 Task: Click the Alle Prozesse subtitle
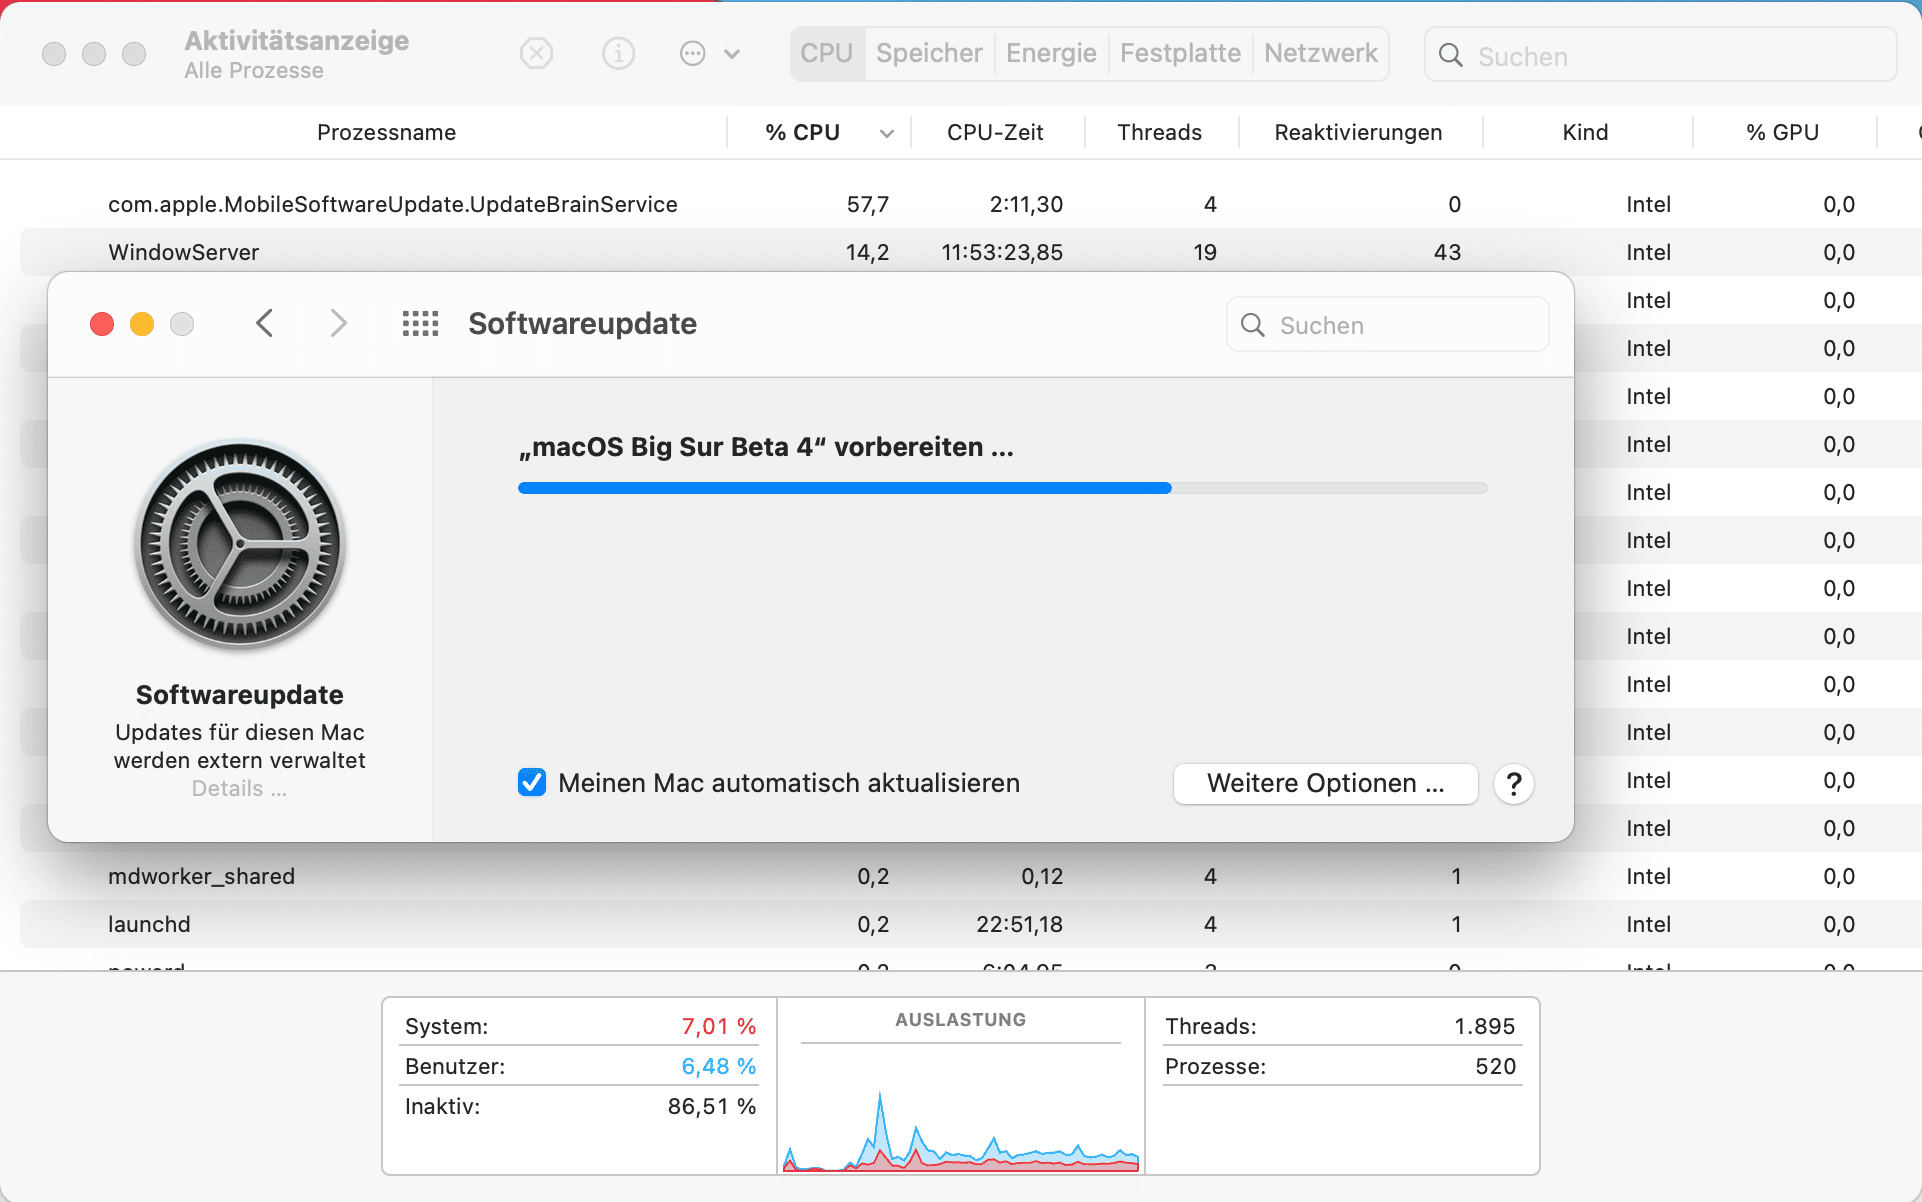coord(254,70)
